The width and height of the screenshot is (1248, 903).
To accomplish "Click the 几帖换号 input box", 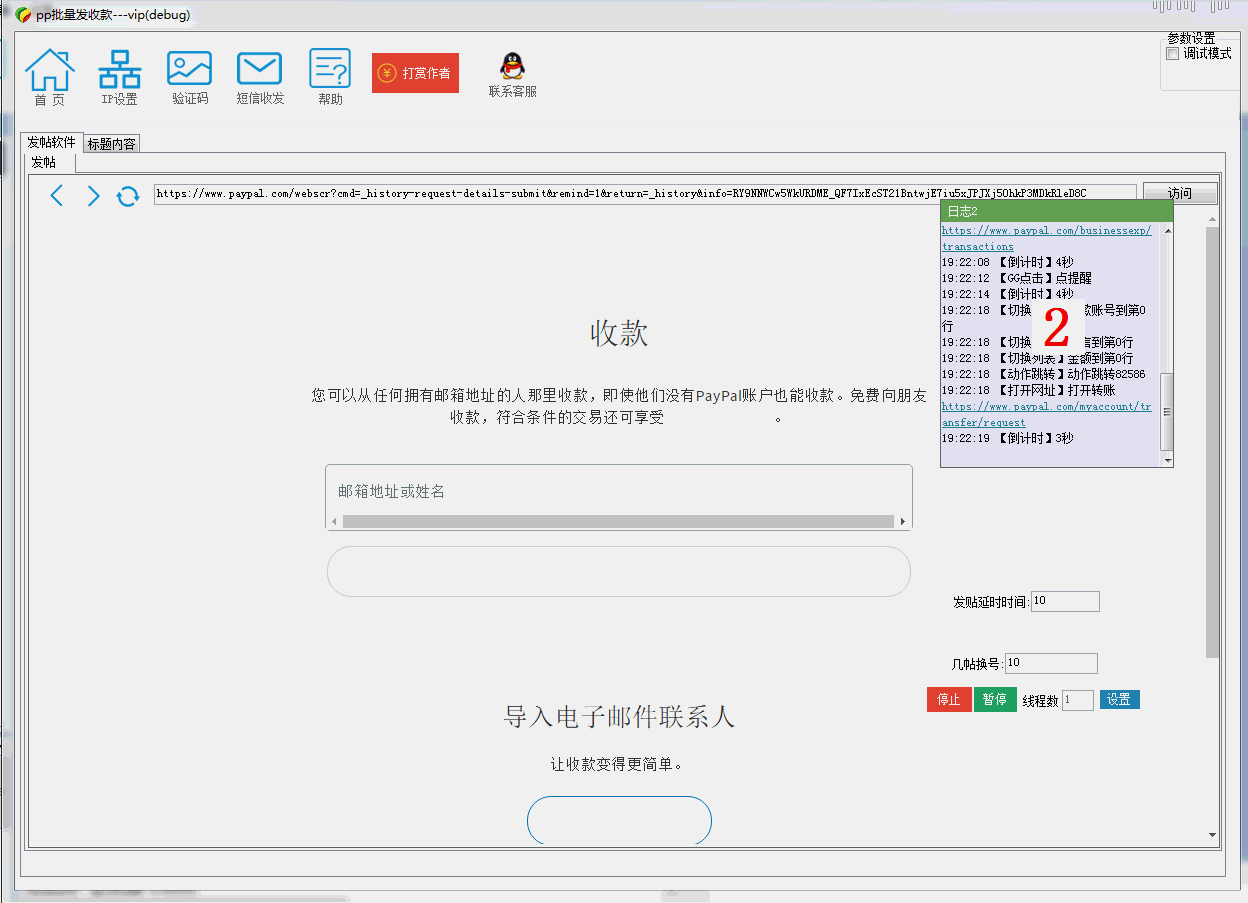I will point(1051,663).
